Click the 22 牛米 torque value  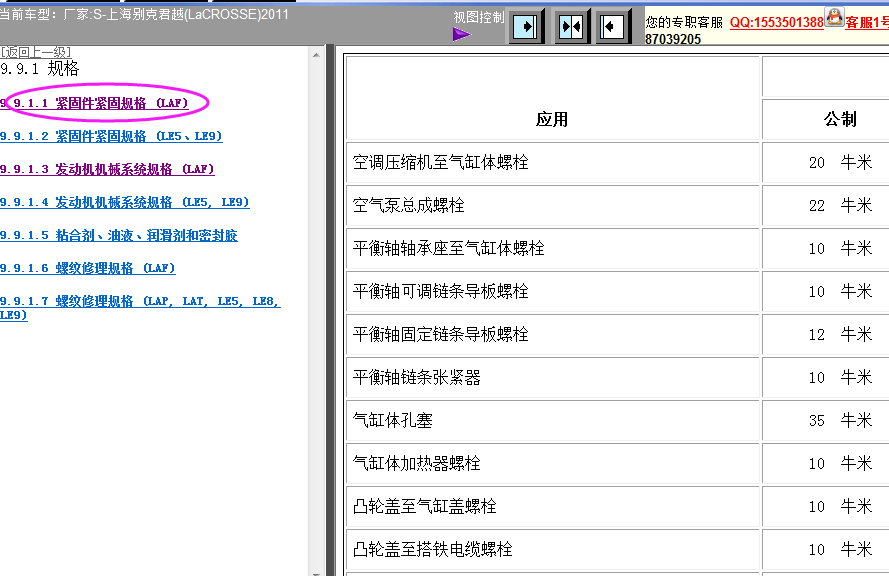pyautogui.click(x=840, y=206)
